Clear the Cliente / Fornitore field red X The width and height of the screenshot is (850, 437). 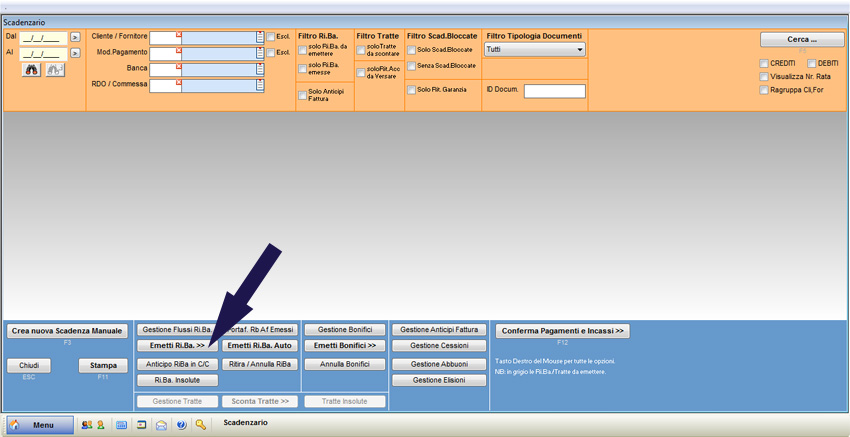178,34
